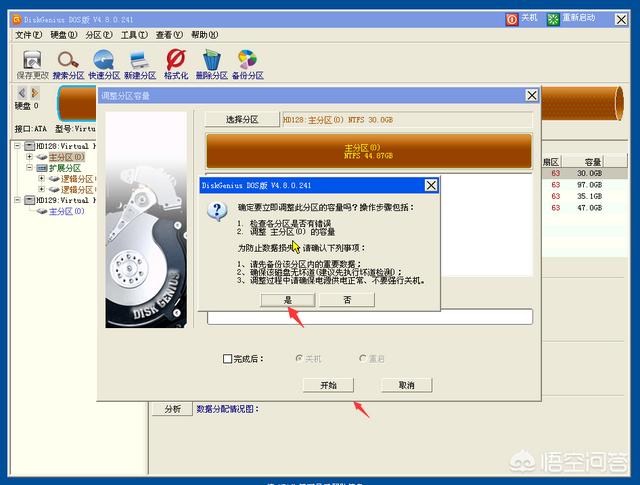Click the Restart (重新启动) icon in title bar
The image size is (640, 485).
(553, 19)
